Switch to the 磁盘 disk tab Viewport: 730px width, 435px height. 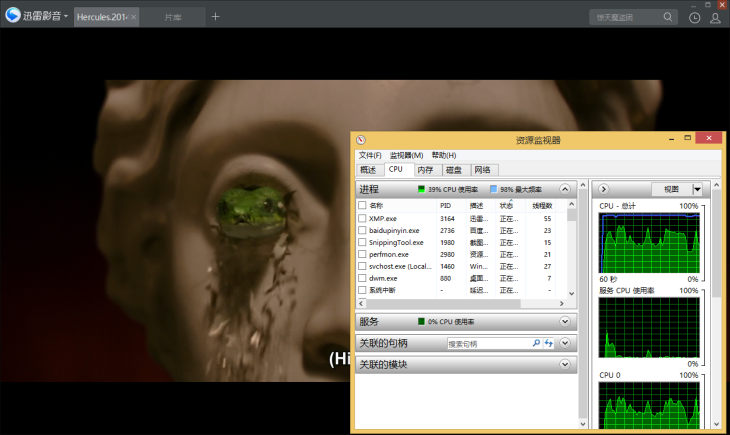click(x=454, y=170)
